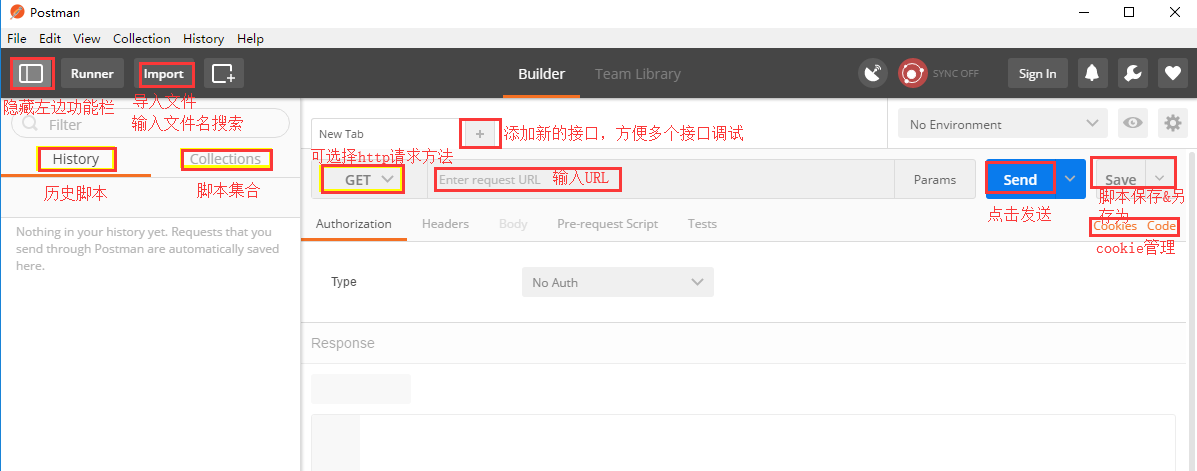This screenshot has width=1197, height=471.
Task: Click the heart icon in header
Action: click(1173, 73)
